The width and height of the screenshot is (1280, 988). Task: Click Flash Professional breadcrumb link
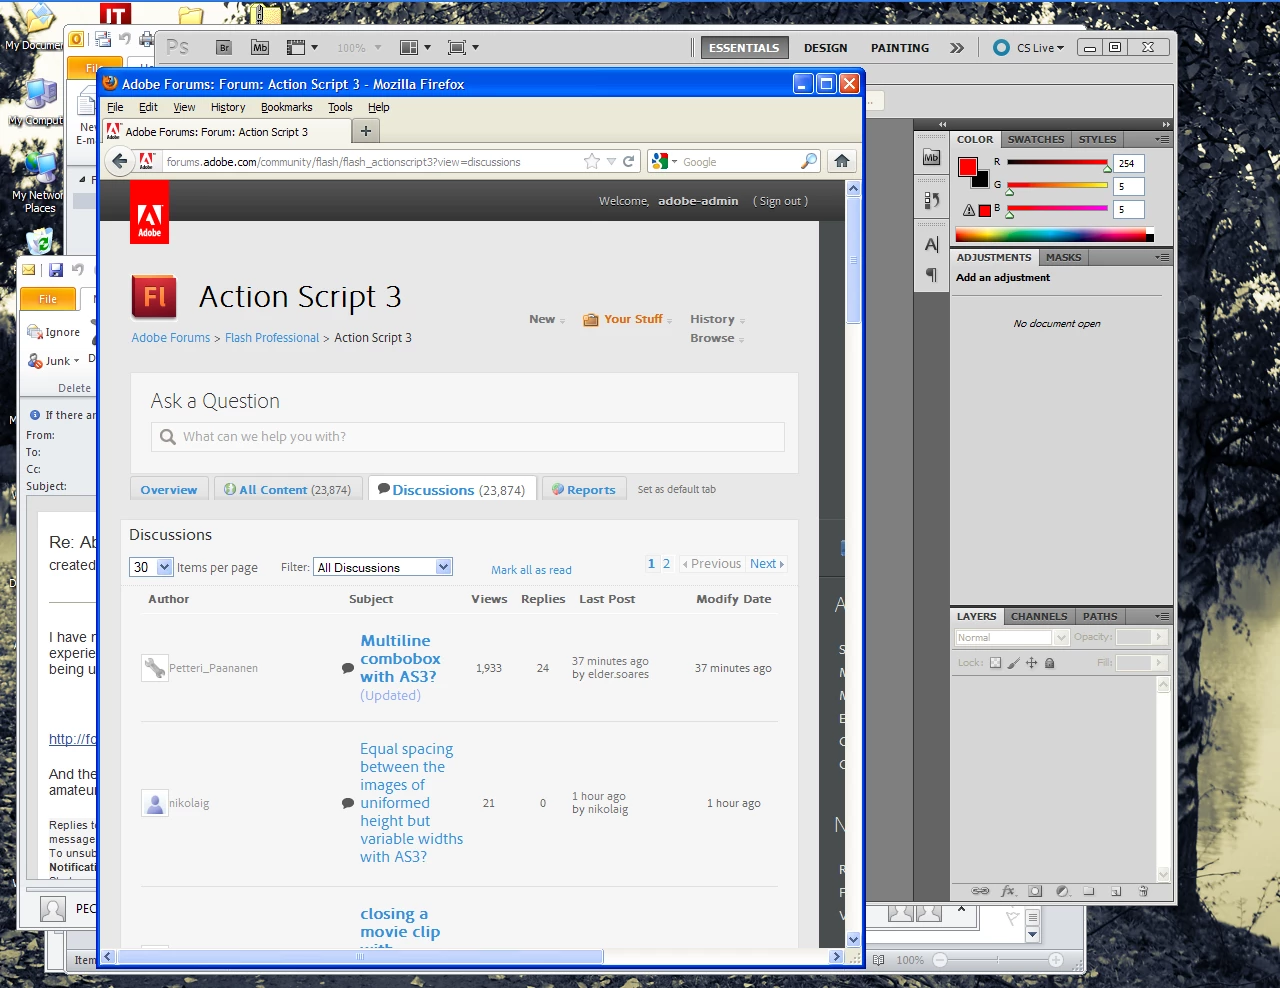click(272, 338)
